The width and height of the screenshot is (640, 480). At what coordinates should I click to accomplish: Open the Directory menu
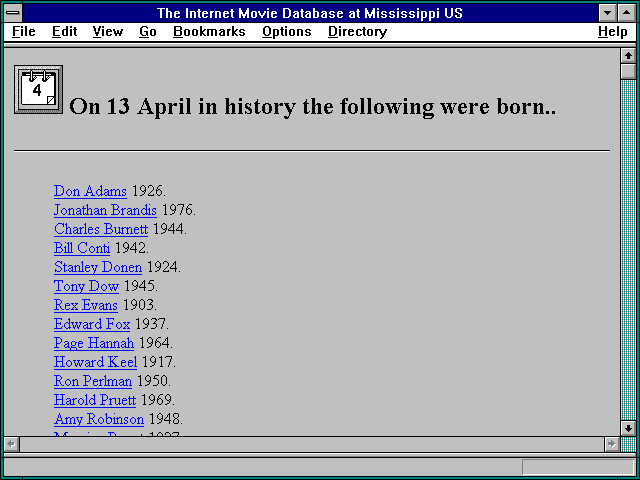(358, 31)
